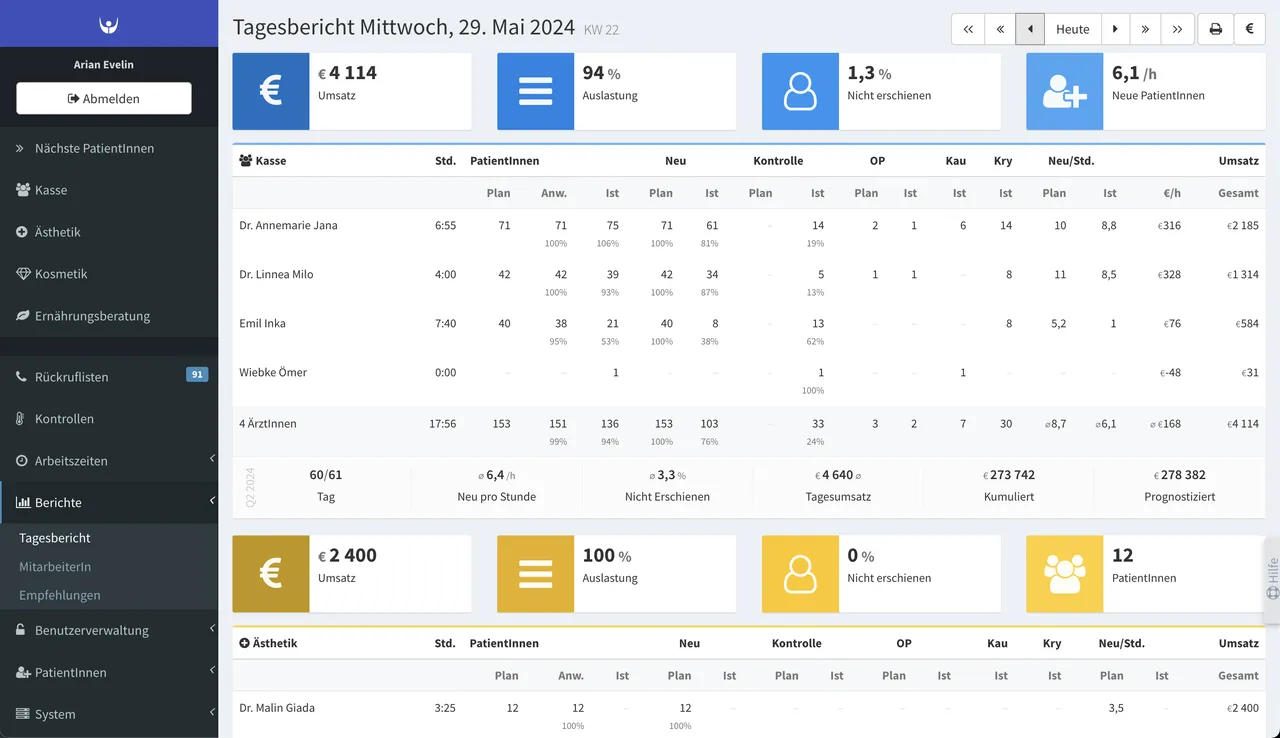Open the Kasse sidebar entry
Viewport: 1280px width, 738px height.
click(109, 190)
